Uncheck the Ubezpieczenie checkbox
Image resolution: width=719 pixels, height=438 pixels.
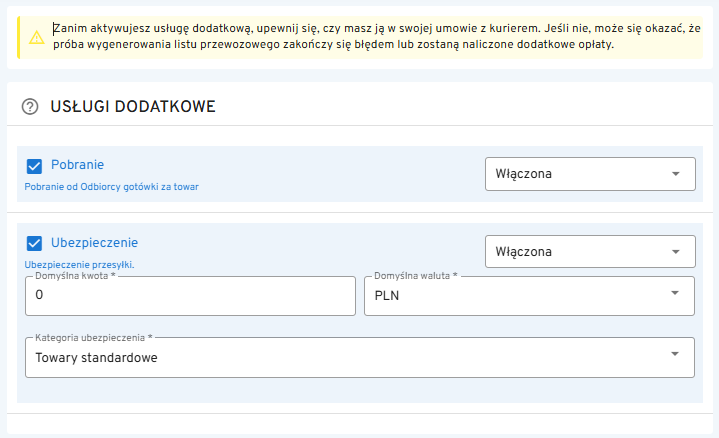click(34, 243)
